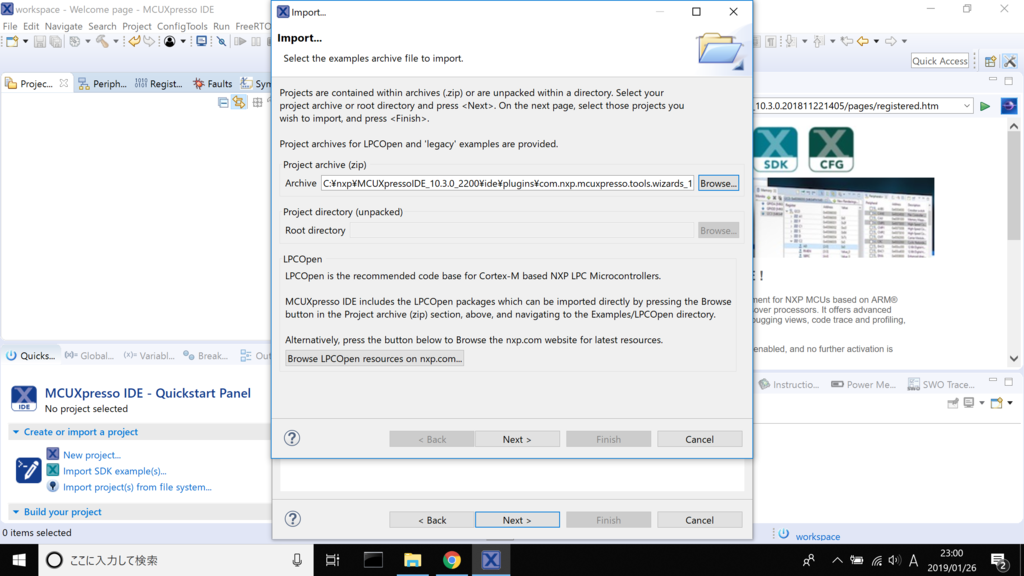Click the New project X icon
This screenshot has width=1024, height=576.
click(x=53, y=454)
